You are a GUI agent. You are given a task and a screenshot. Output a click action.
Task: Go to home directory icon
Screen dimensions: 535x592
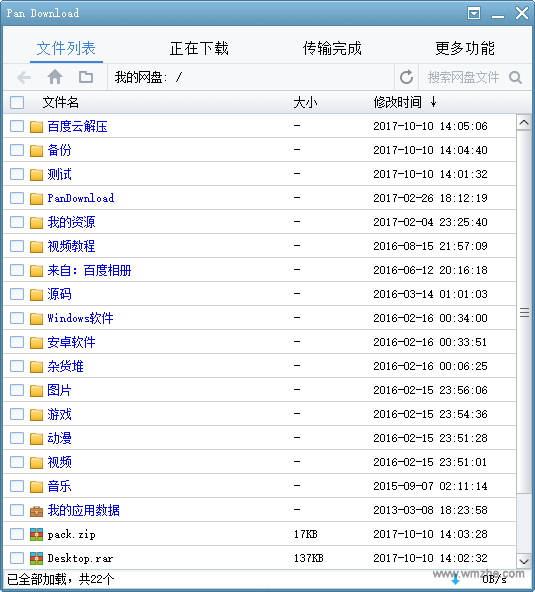point(55,77)
